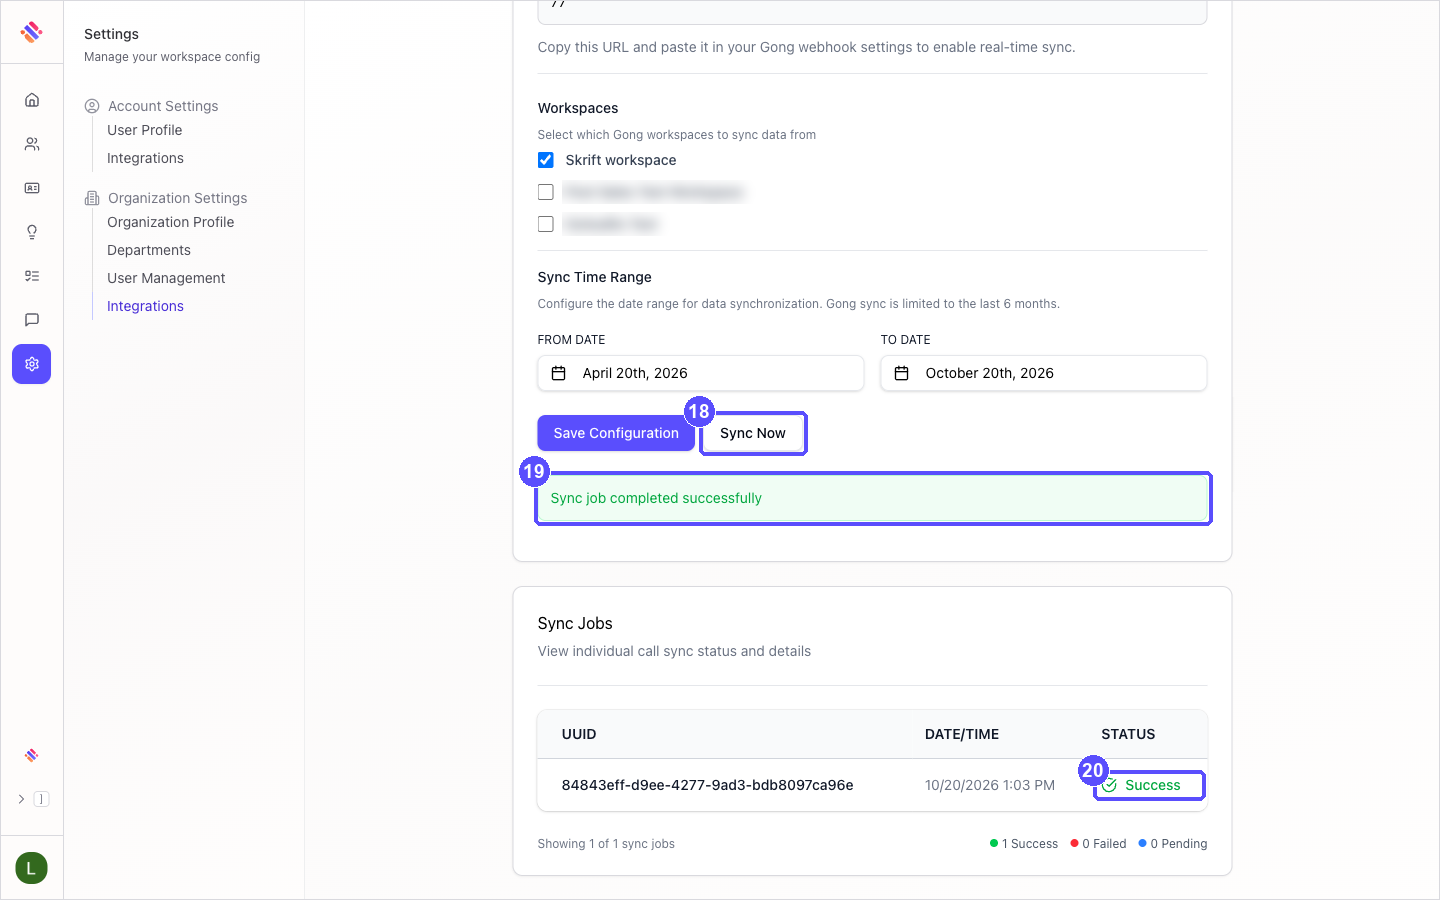
Task: Click the STATUS column header
Action: point(1128,734)
